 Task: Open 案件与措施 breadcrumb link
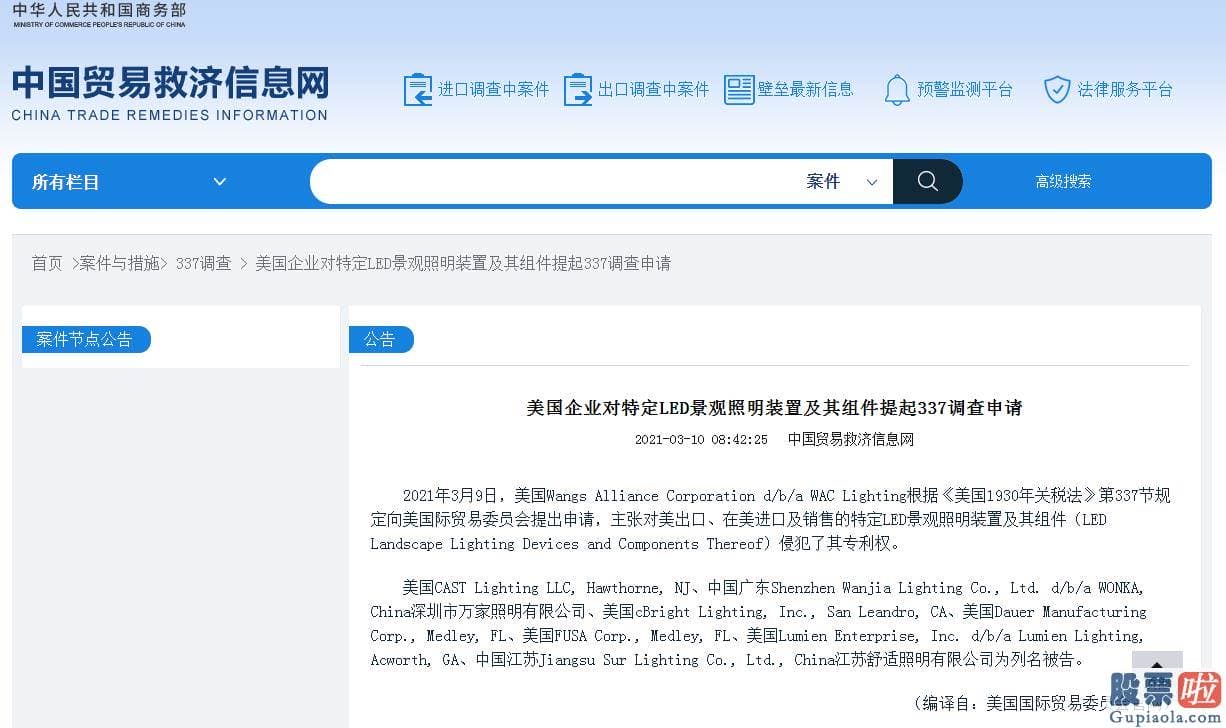tap(120, 263)
